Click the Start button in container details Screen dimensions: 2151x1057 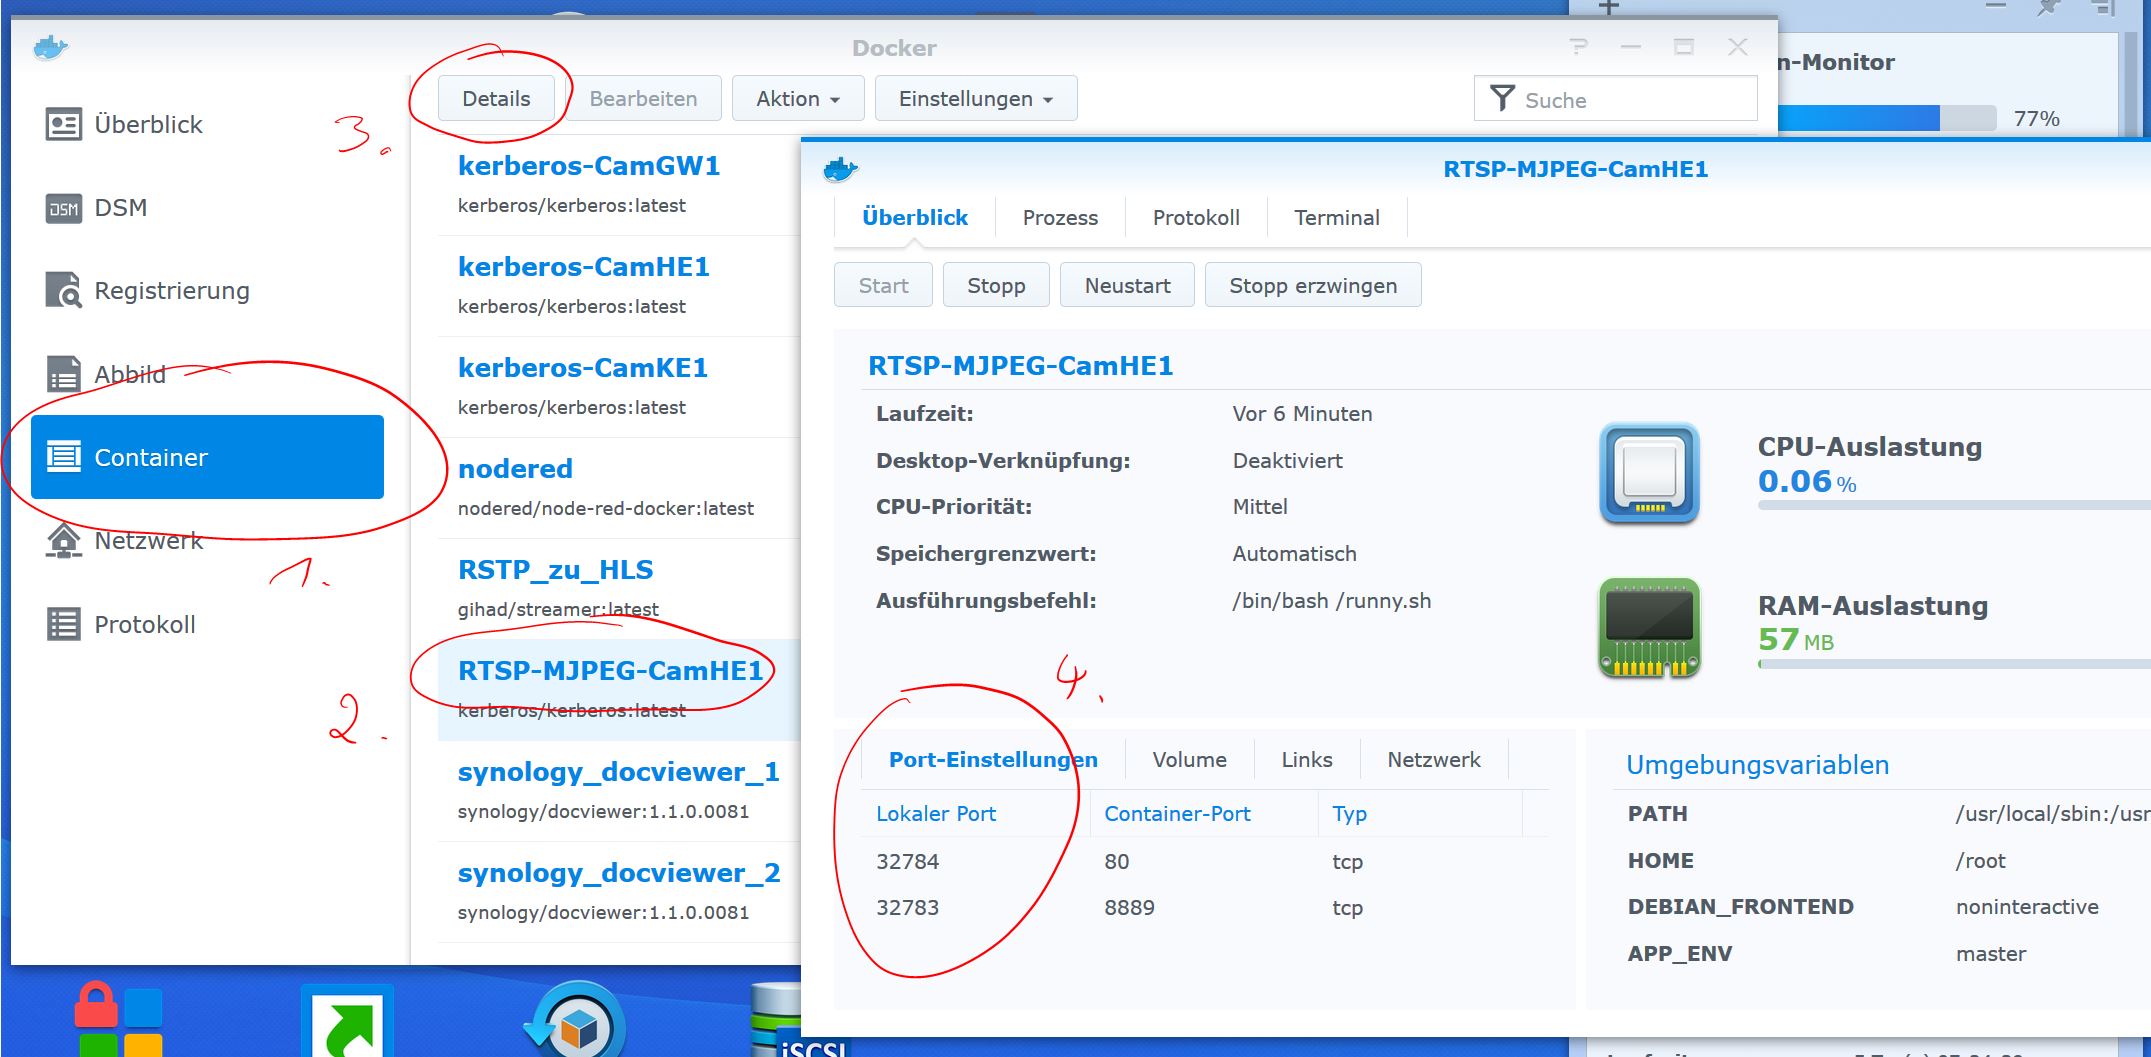[883, 285]
